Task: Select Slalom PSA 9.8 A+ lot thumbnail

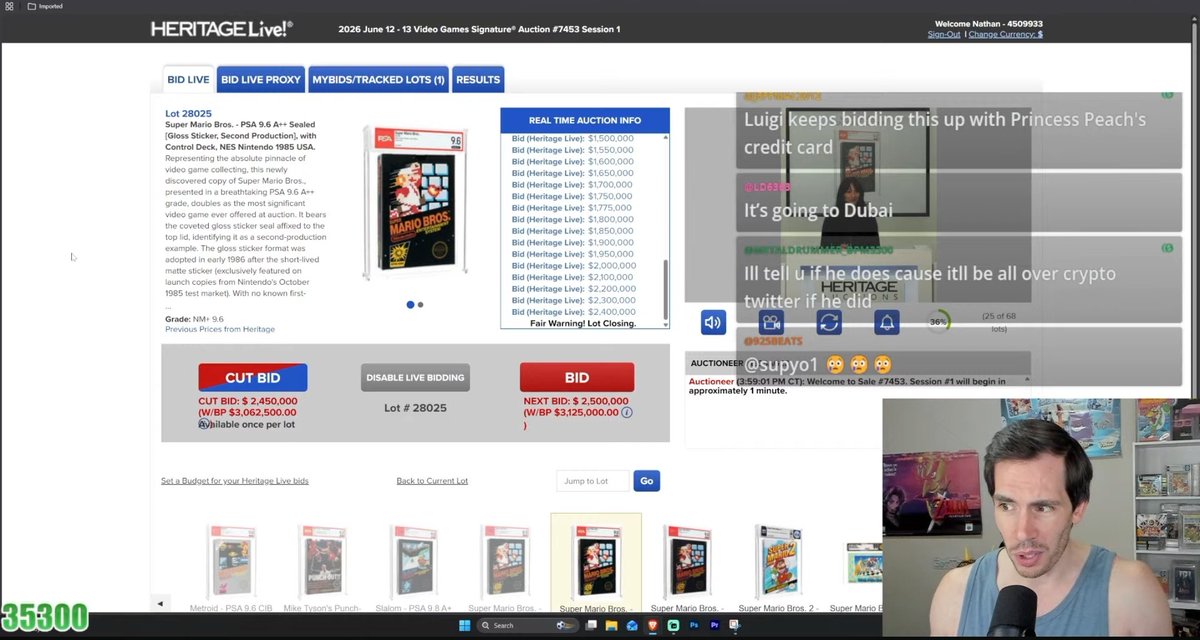Action: pyautogui.click(x=414, y=562)
